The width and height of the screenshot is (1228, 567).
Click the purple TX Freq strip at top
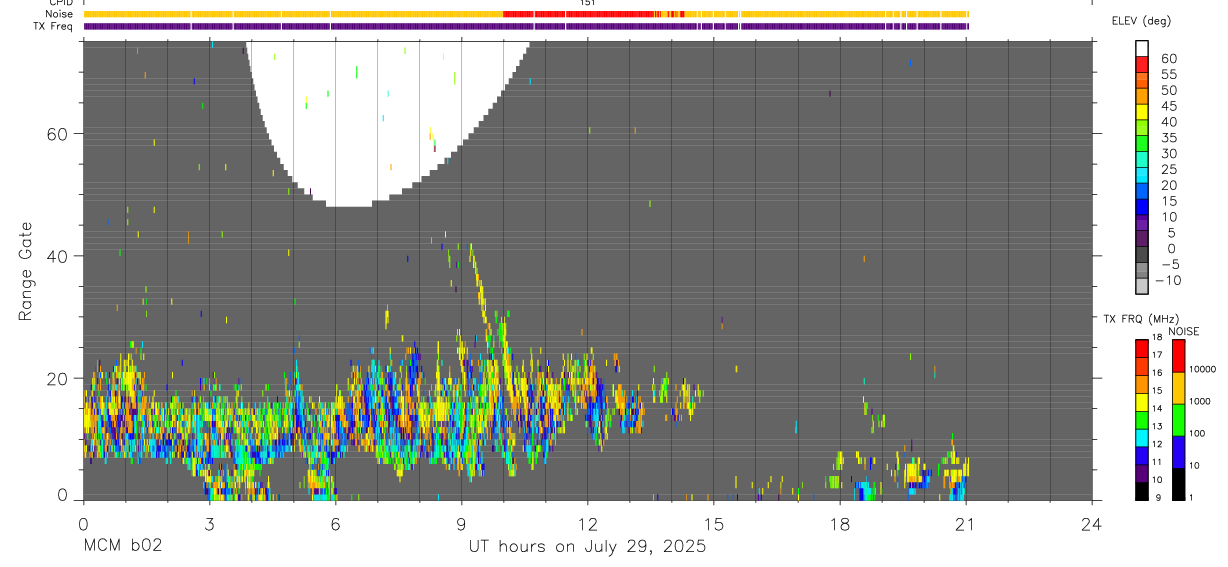tap(526, 26)
